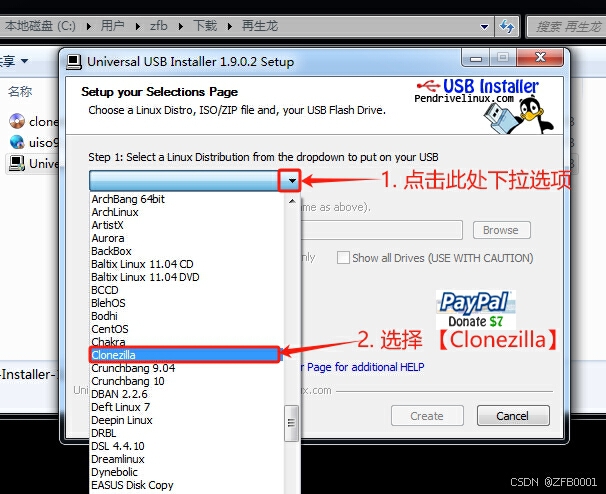Navigate to 本地磁盘 (C:) breadcrumb
Viewport: 606px width, 494px height.
point(39,26)
